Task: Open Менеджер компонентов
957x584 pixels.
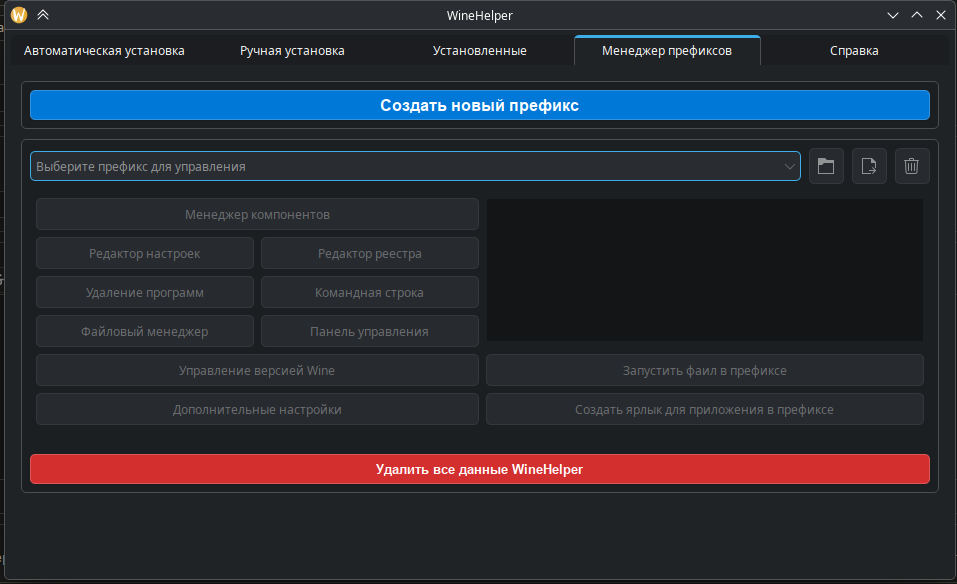Action: (257, 215)
